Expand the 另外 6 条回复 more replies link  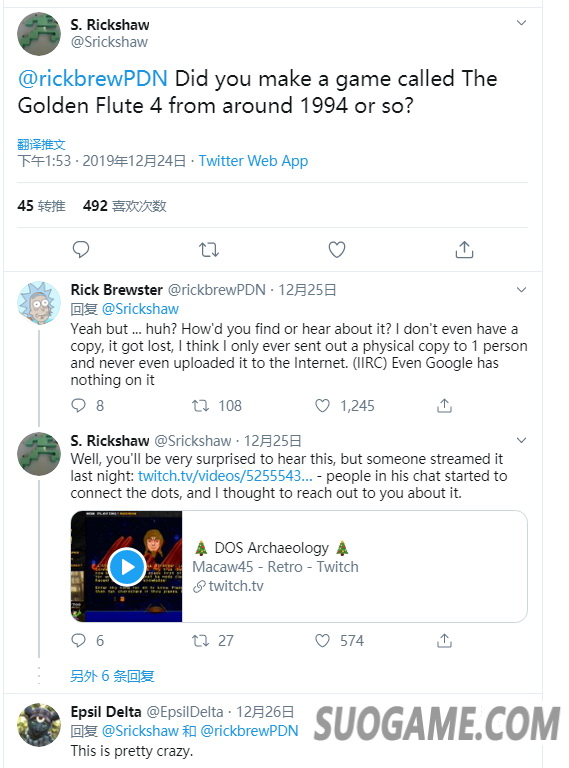[x=112, y=676]
